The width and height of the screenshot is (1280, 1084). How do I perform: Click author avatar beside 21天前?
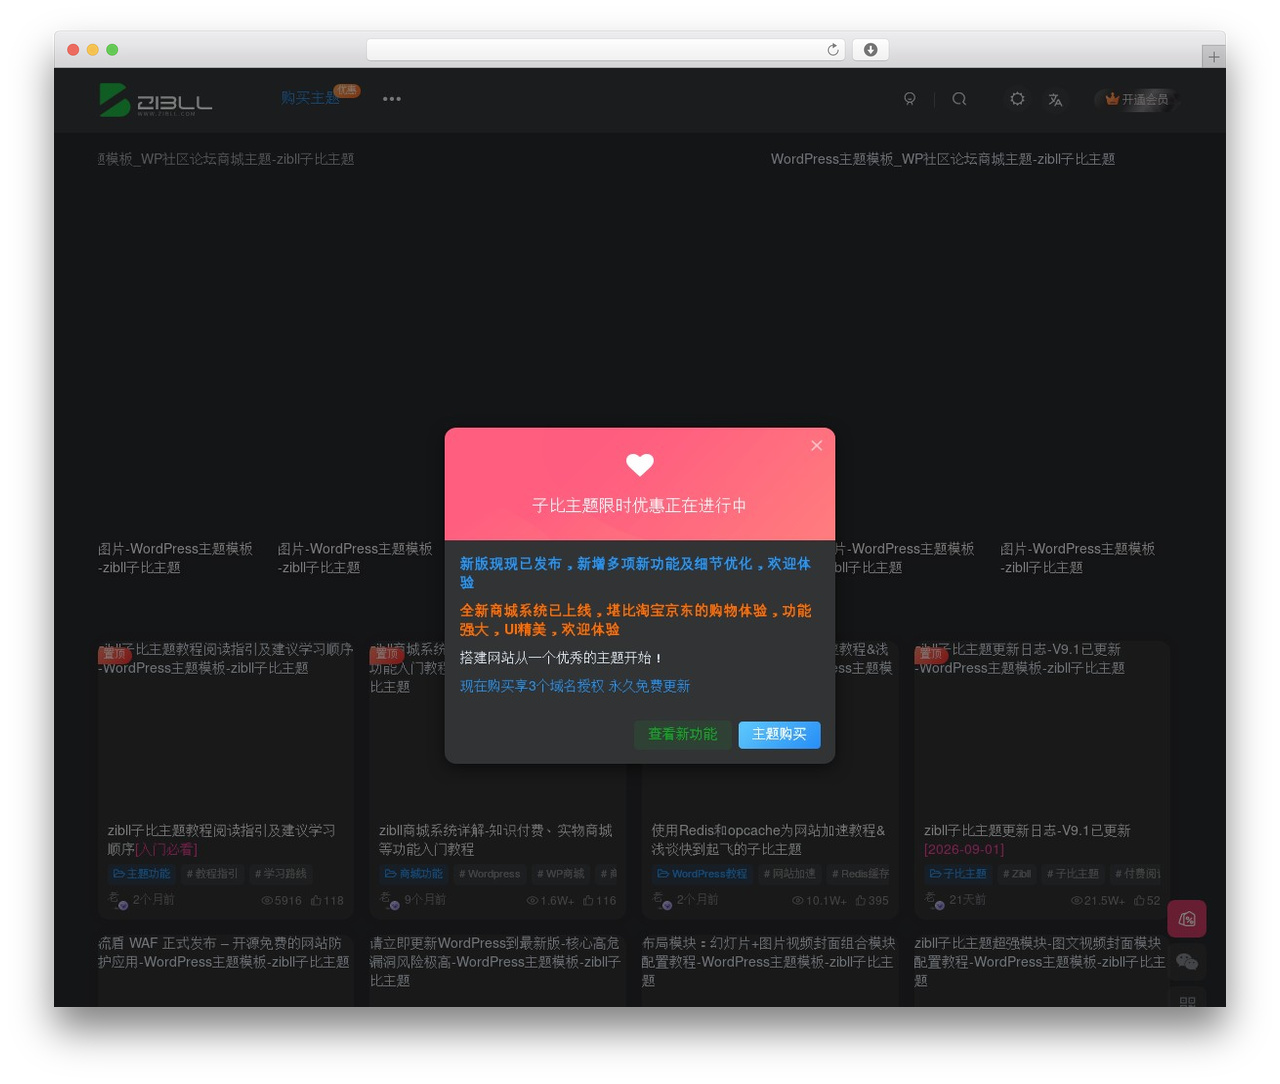(934, 900)
